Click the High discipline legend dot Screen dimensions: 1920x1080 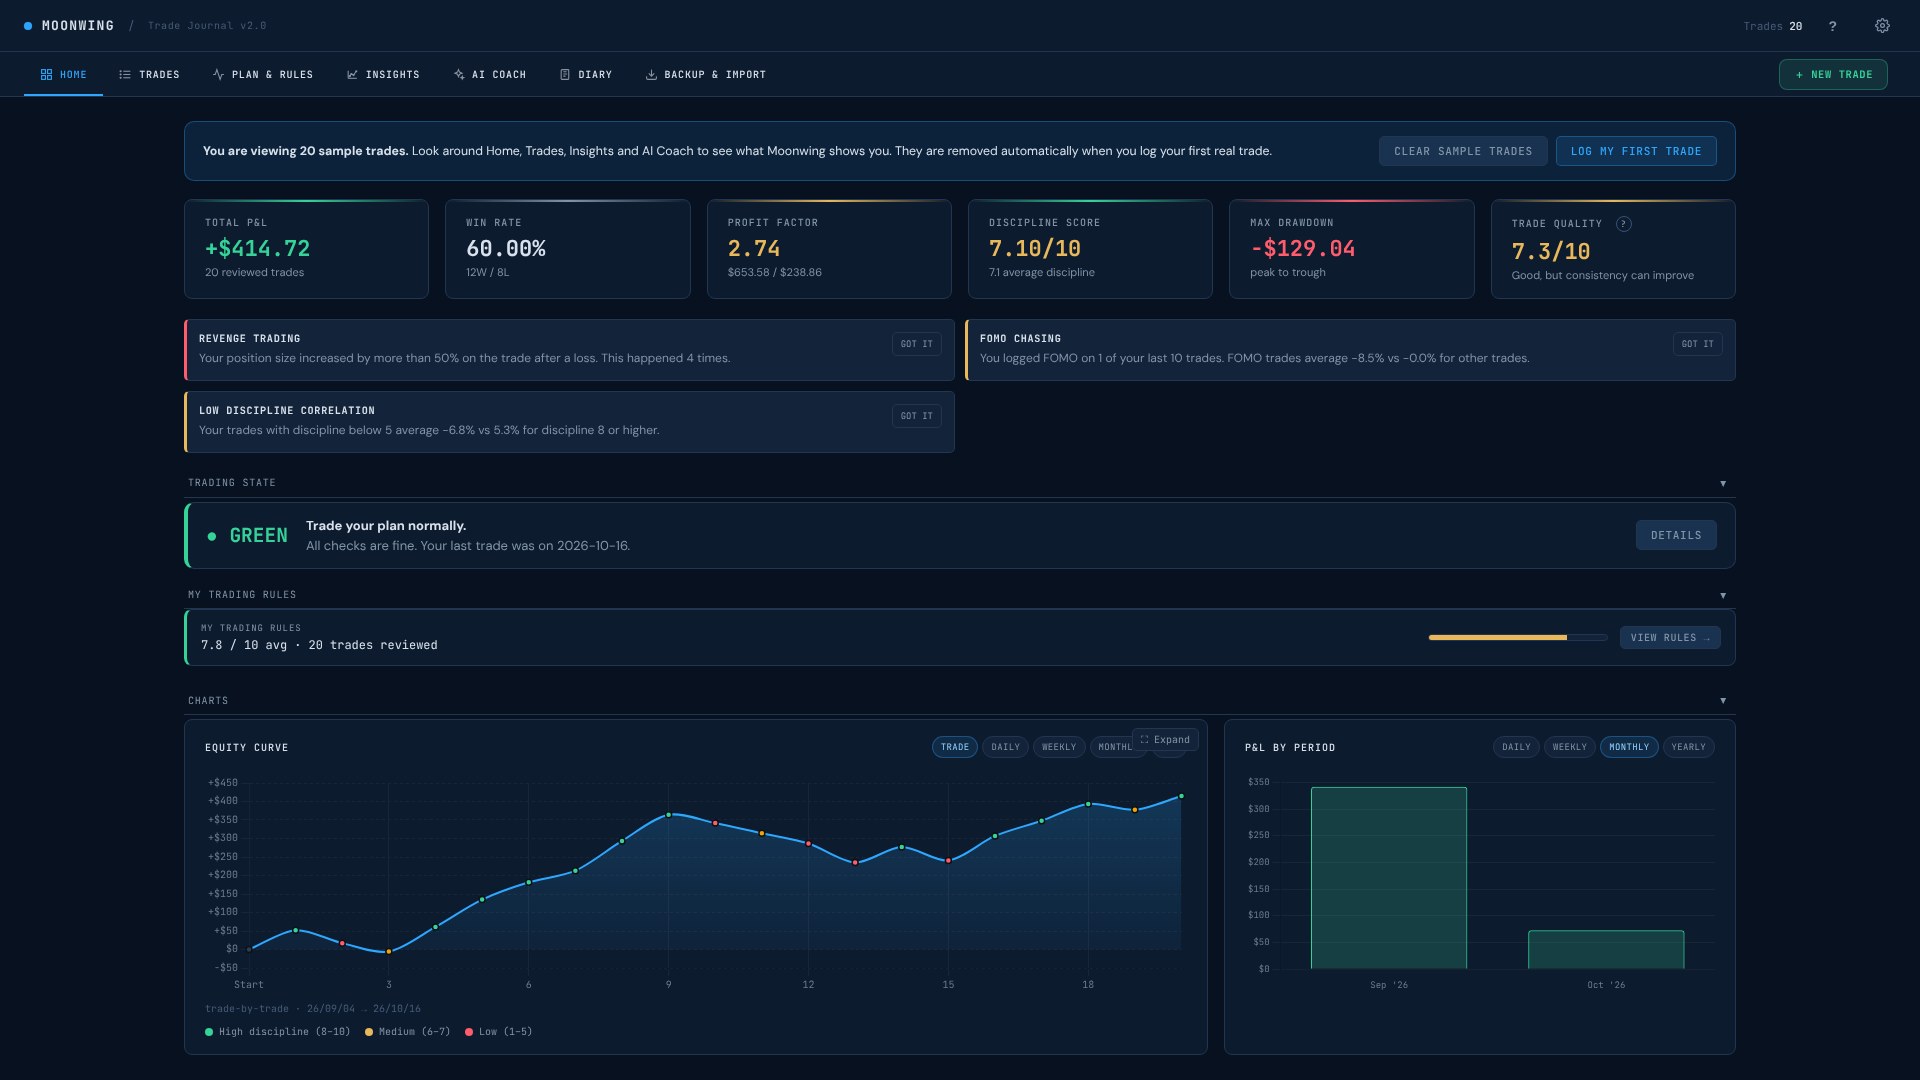(209, 1032)
